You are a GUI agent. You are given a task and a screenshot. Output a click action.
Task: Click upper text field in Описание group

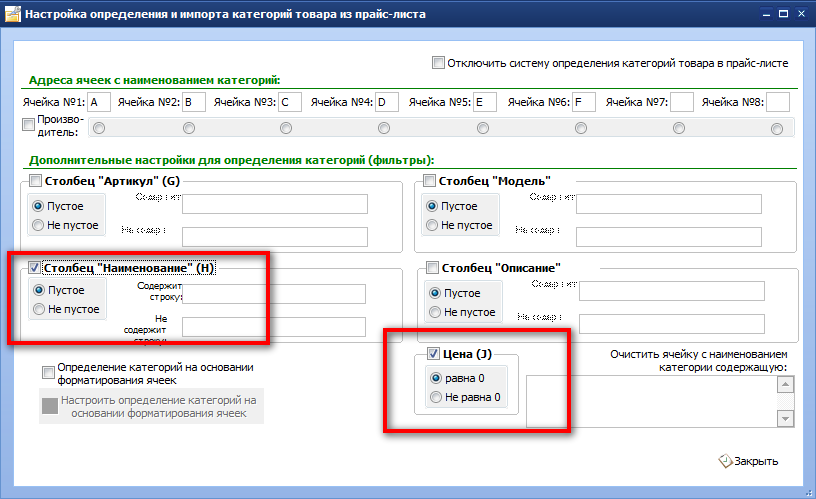click(672, 291)
